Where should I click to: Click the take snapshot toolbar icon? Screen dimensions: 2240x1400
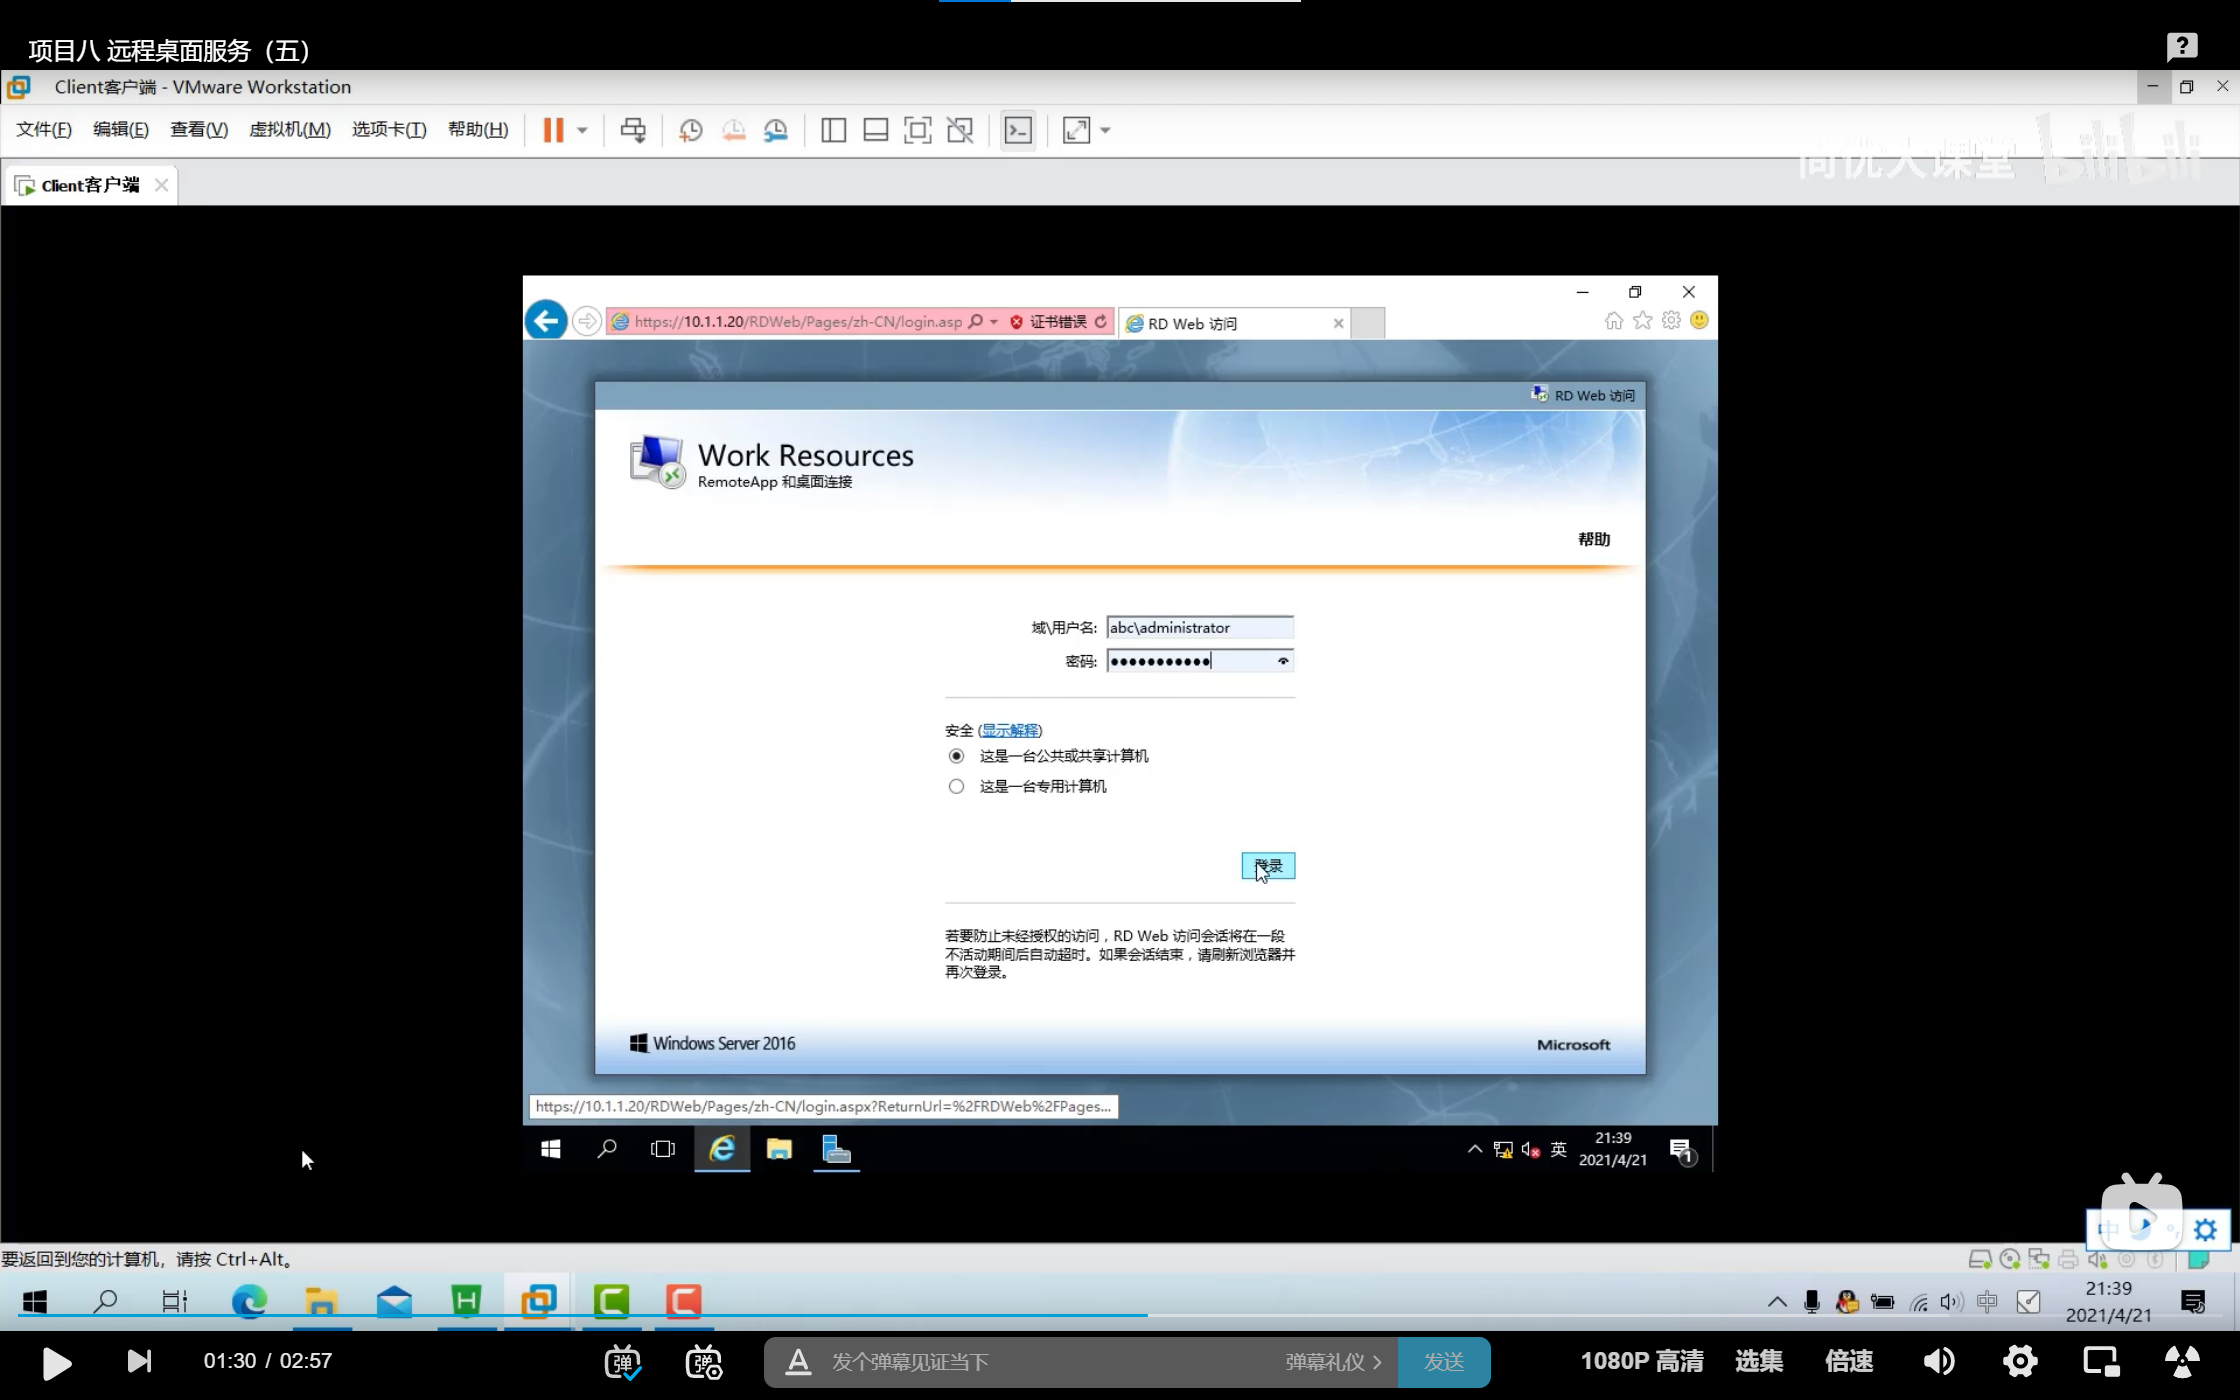point(690,130)
